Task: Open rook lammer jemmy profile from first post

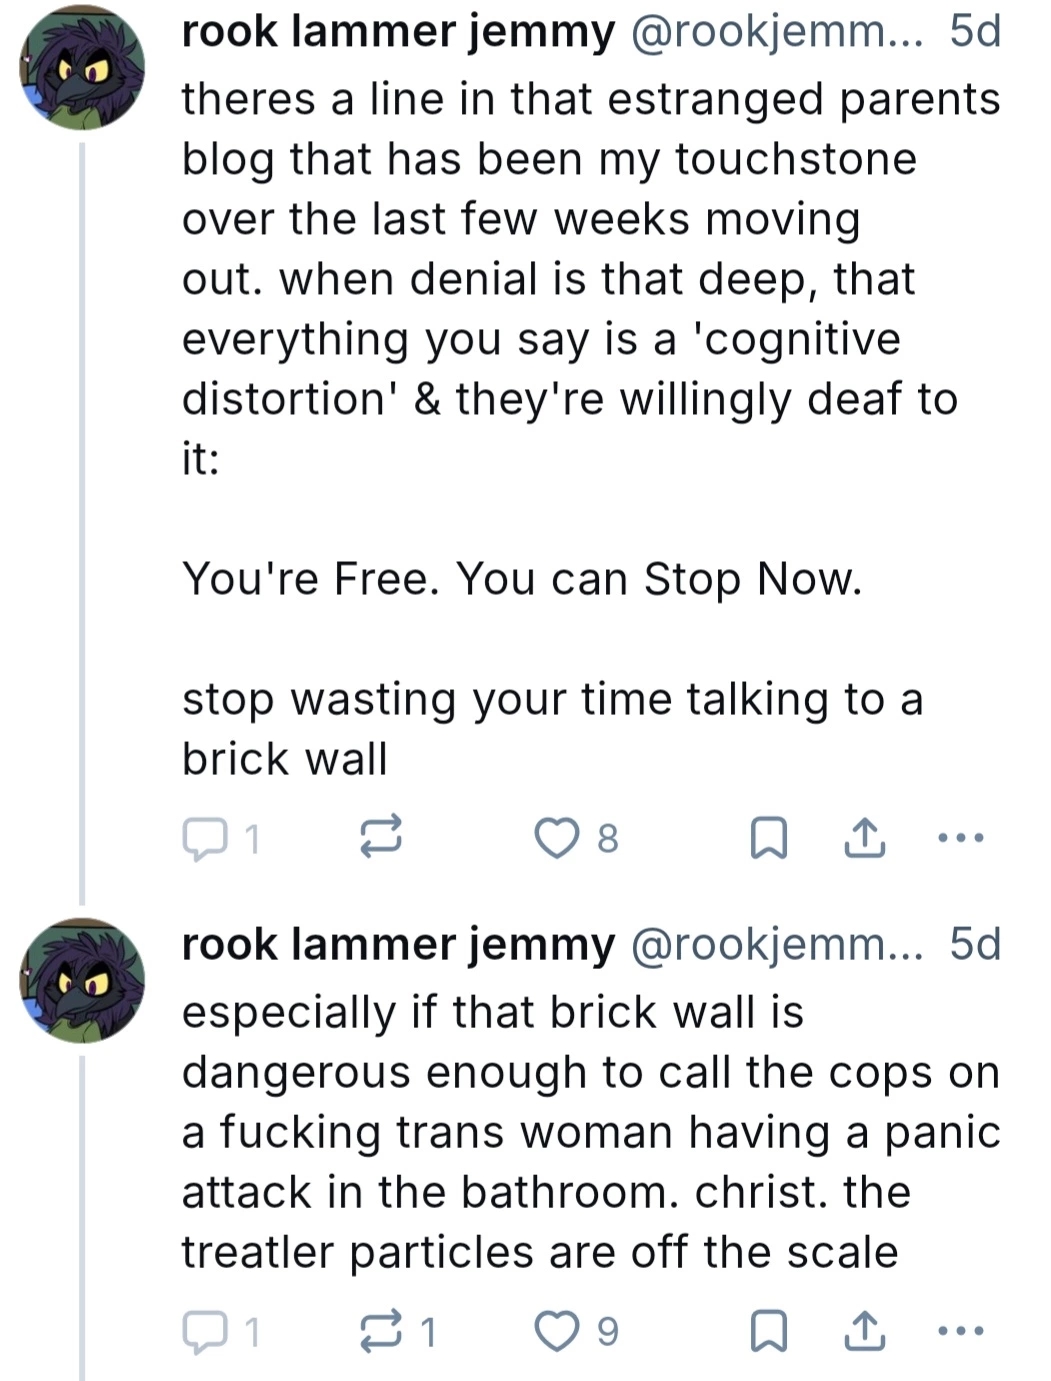Action: click(398, 32)
